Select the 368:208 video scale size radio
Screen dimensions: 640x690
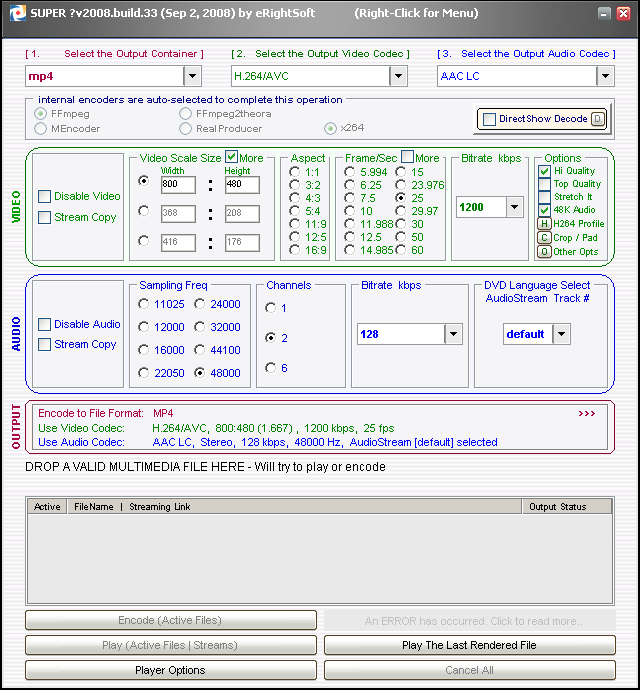point(143,211)
